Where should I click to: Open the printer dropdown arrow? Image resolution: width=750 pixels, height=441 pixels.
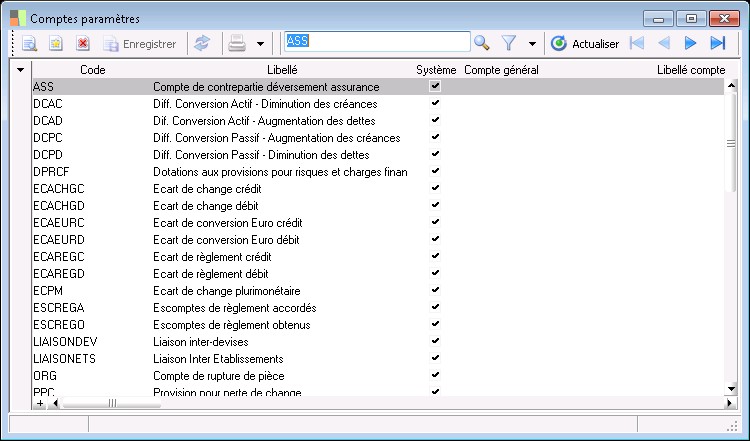[260, 44]
